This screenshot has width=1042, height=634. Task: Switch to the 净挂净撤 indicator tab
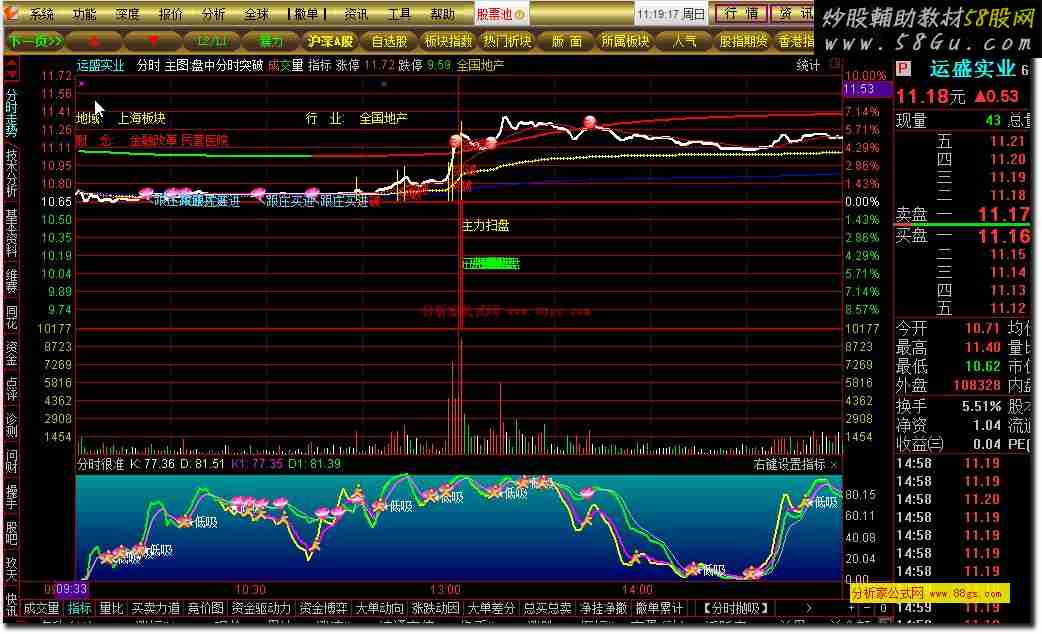(603, 607)
